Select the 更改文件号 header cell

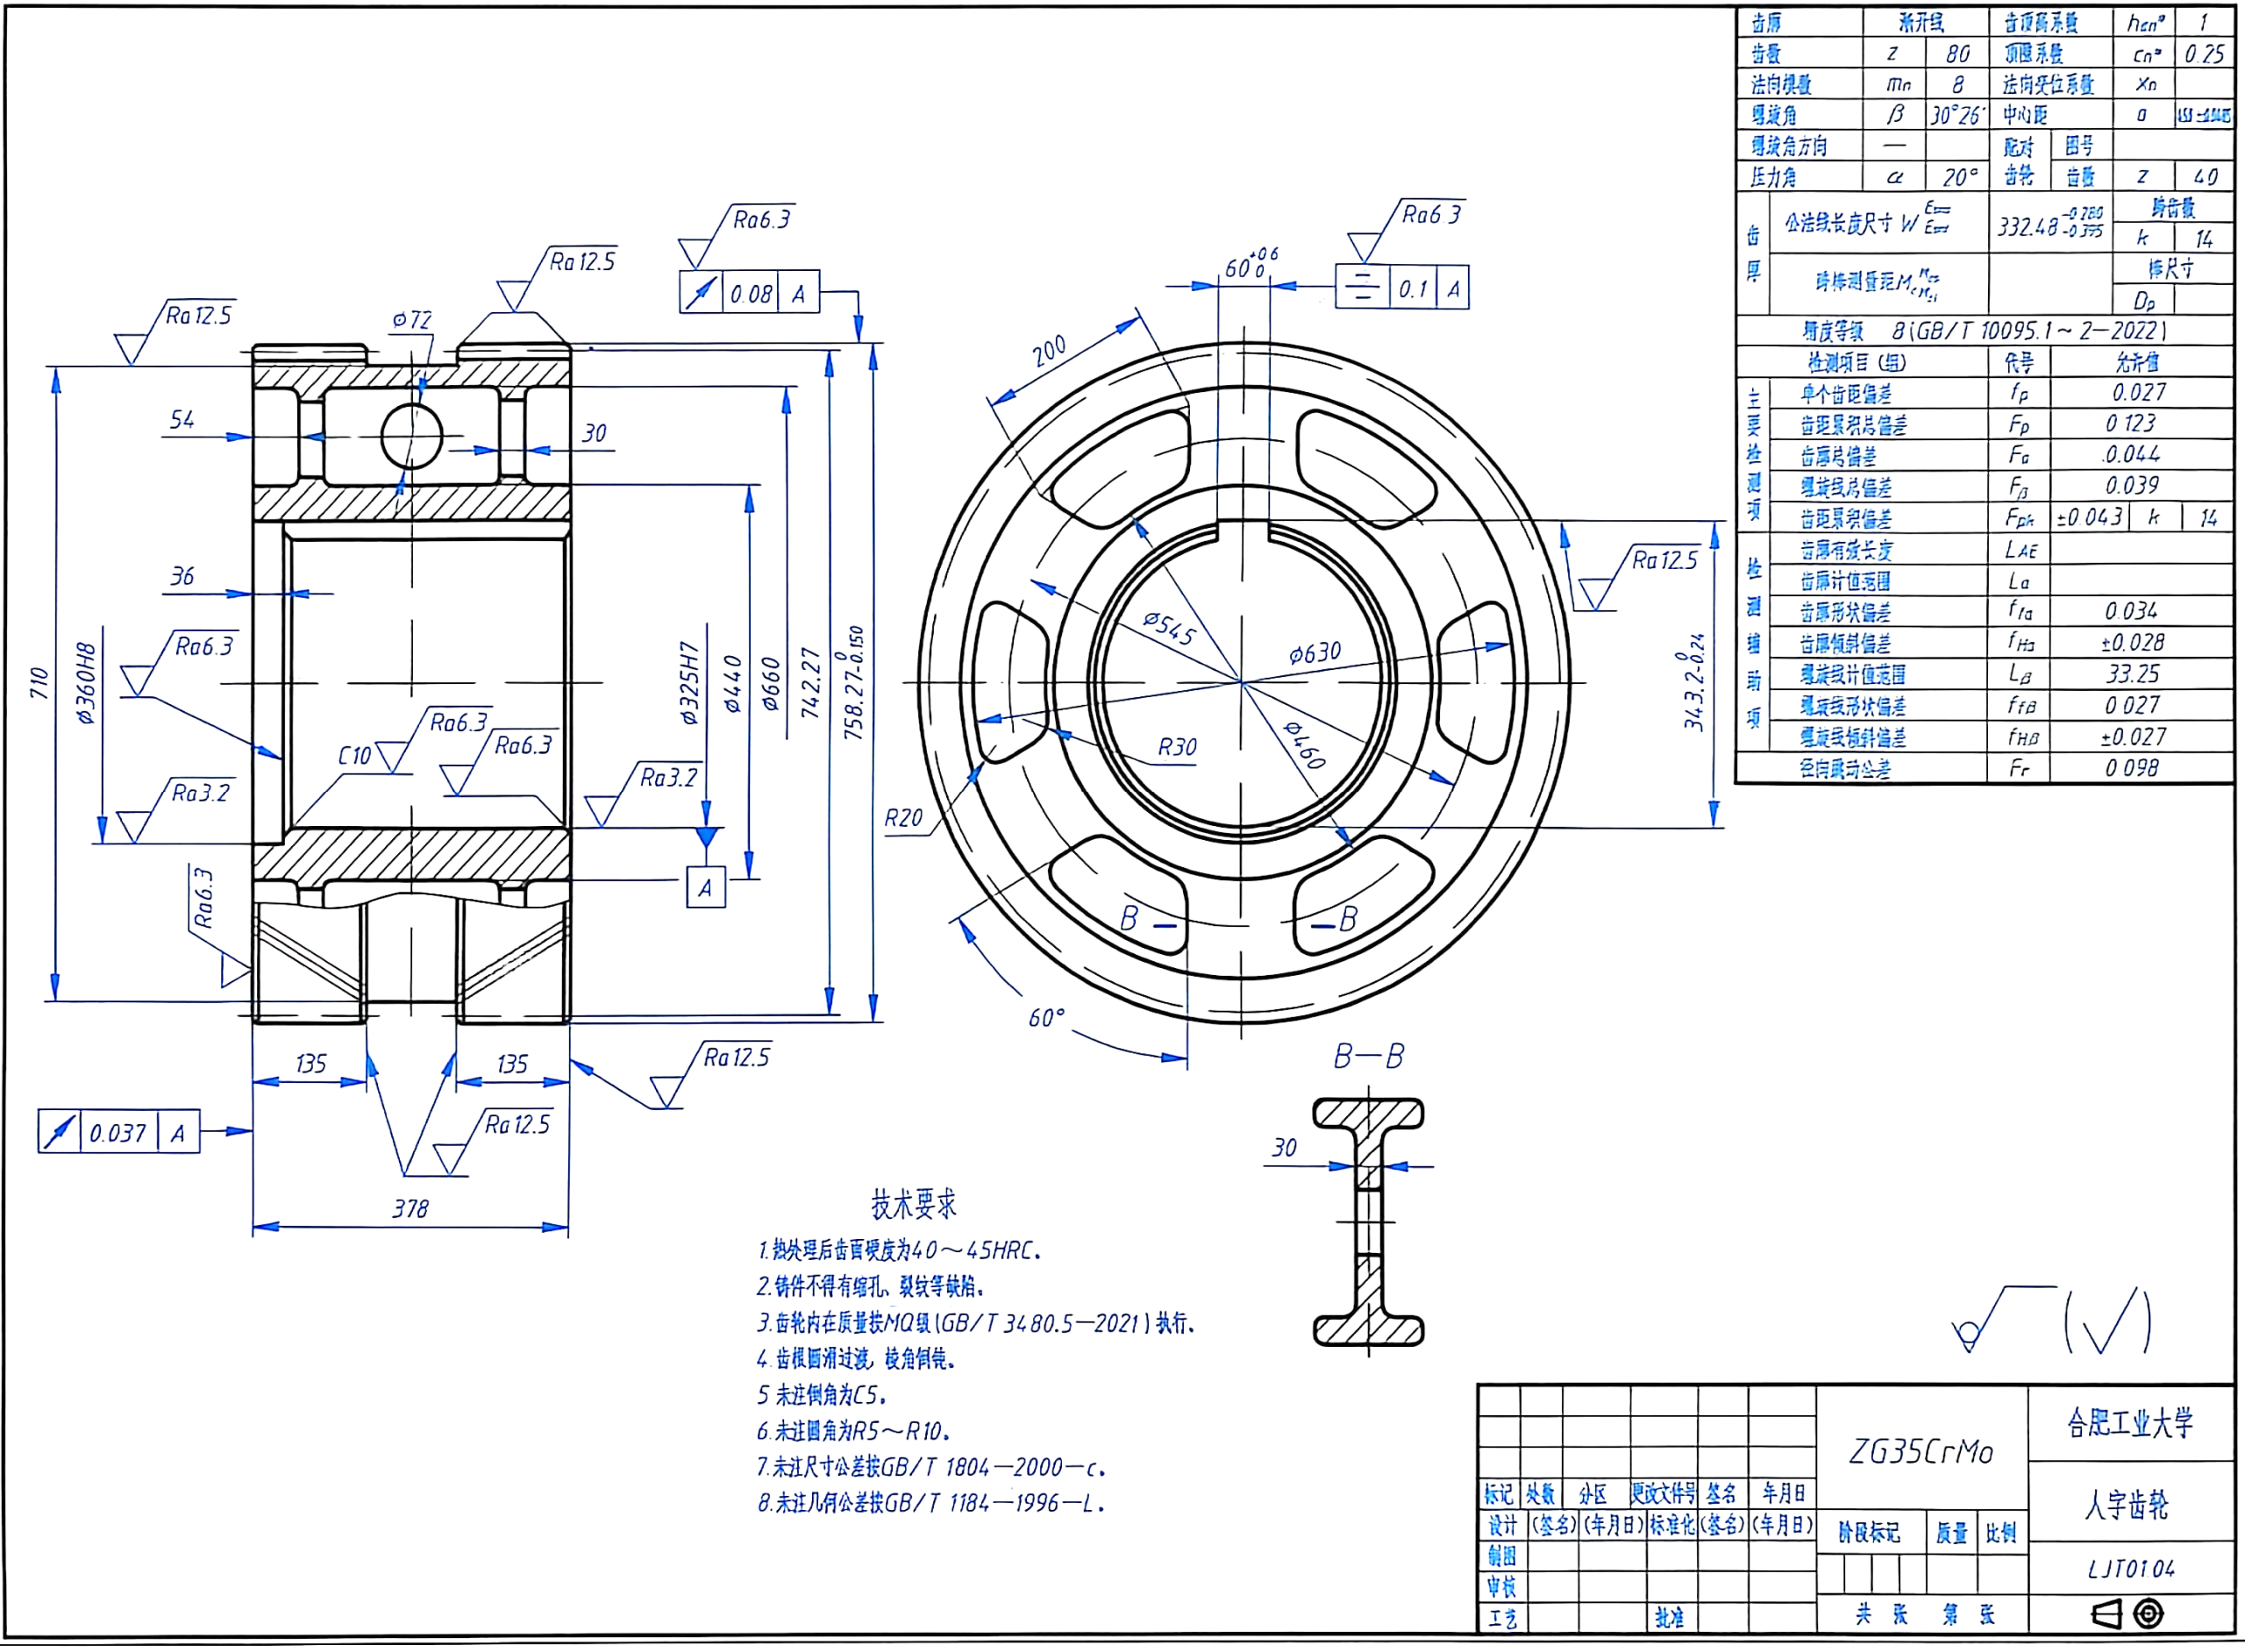click(x=1663, y=1494)
